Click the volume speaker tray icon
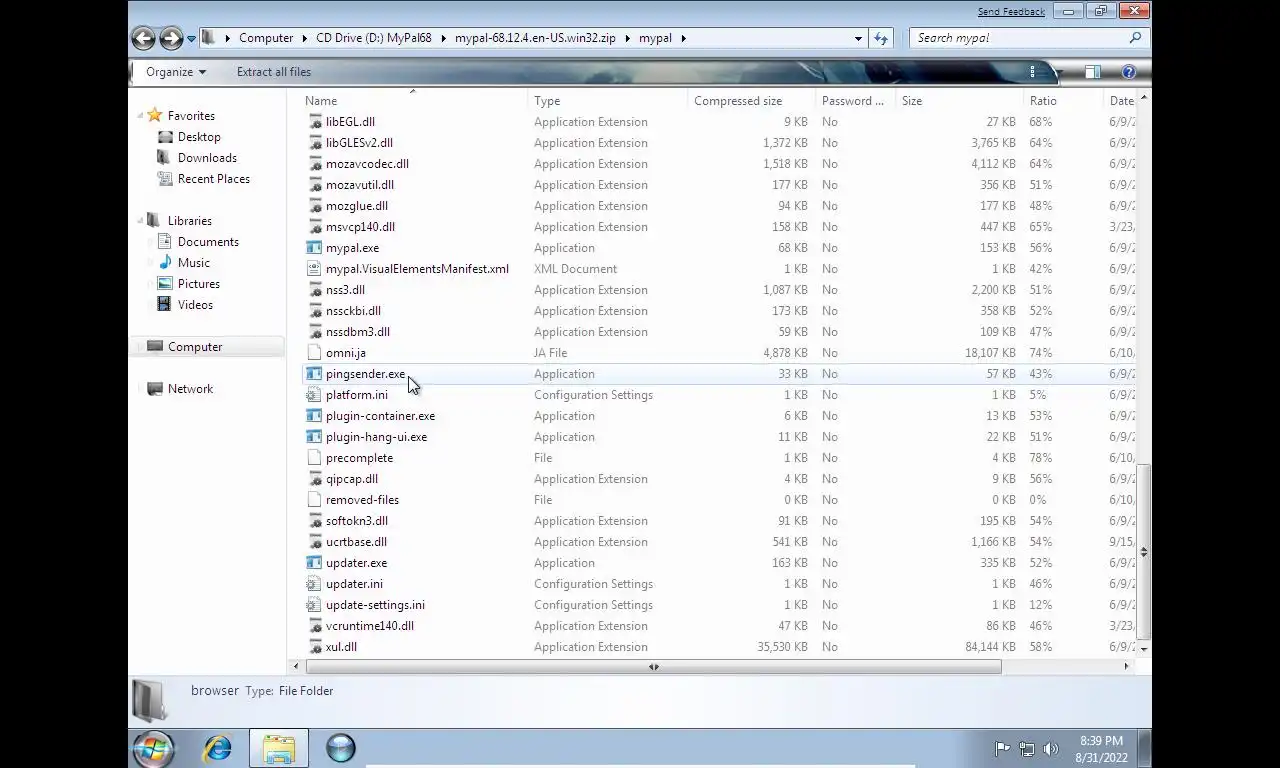 pos(1051,749)
